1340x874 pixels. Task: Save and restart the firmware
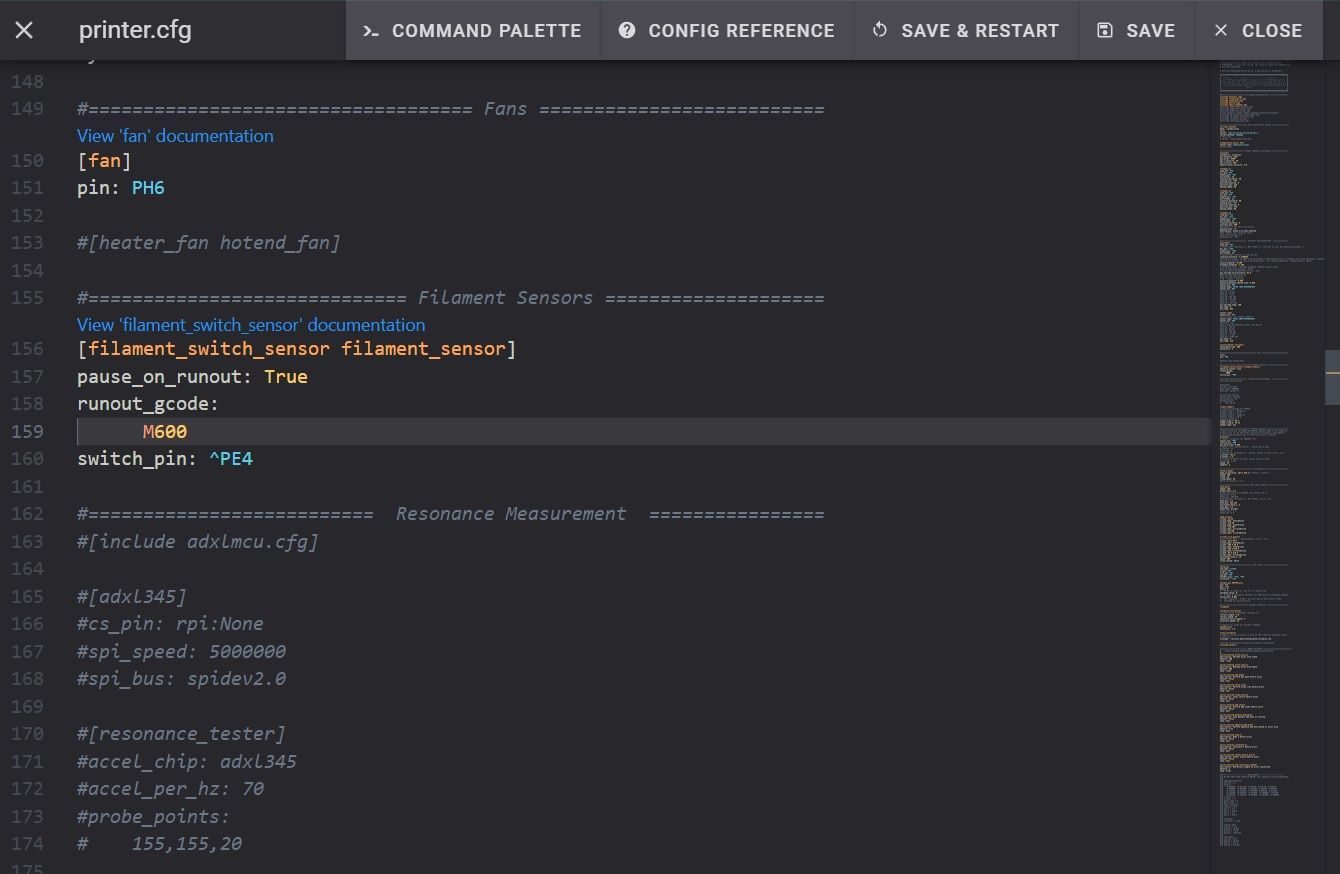(966, 30)
